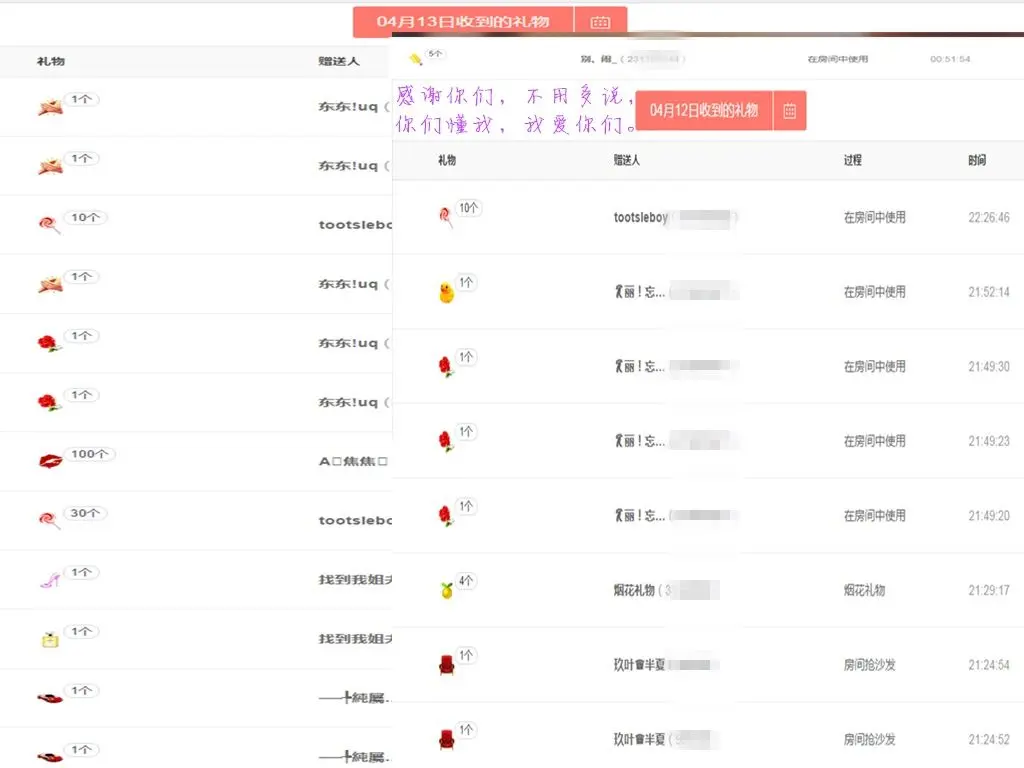
Task: Click the 04月13日收到的礼物 button
Action: tap(463, 22)
